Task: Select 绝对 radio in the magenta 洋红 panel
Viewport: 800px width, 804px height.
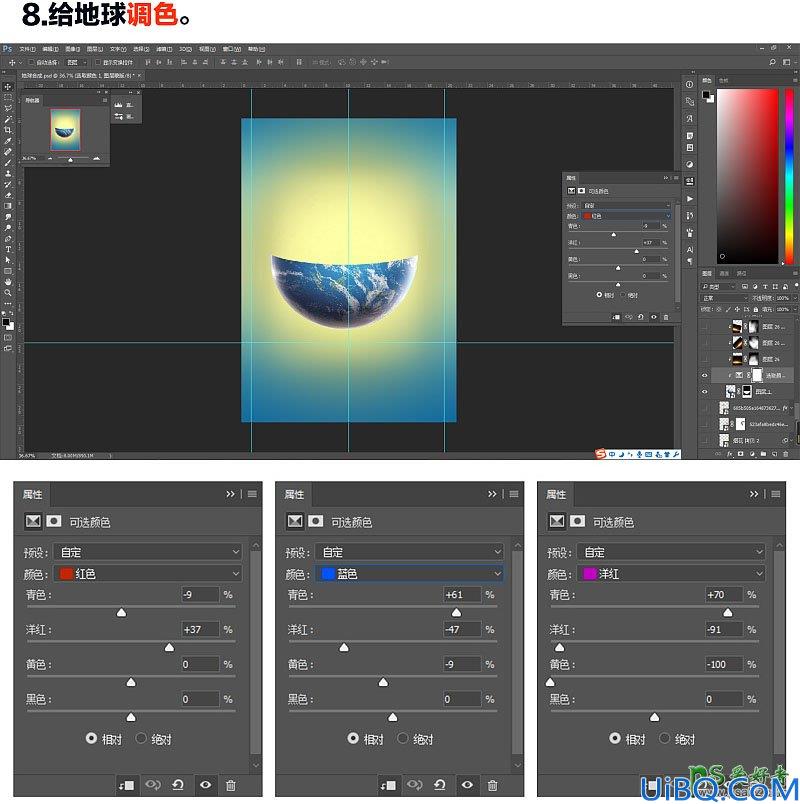Action: 665,738
